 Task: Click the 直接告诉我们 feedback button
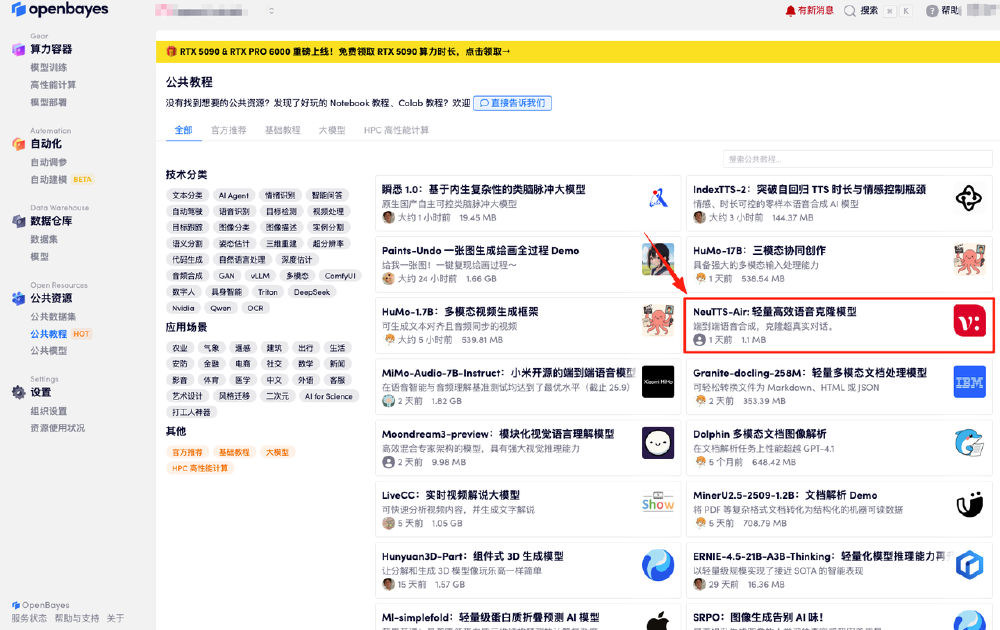[512, 103]
